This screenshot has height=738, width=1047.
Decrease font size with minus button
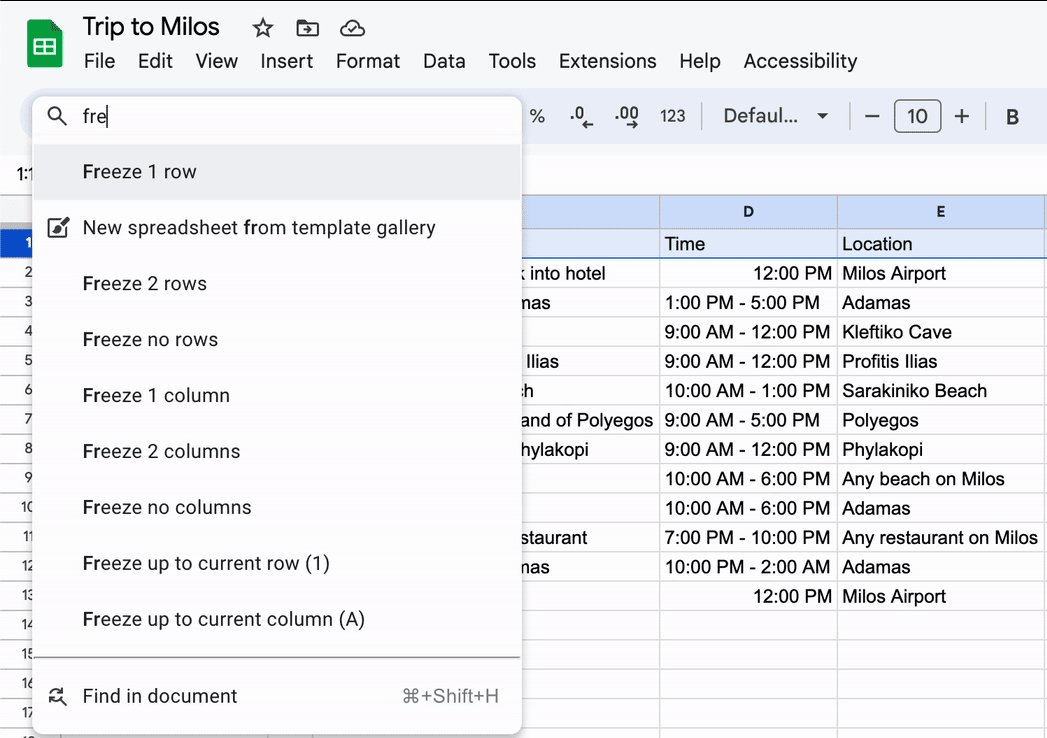871,116
